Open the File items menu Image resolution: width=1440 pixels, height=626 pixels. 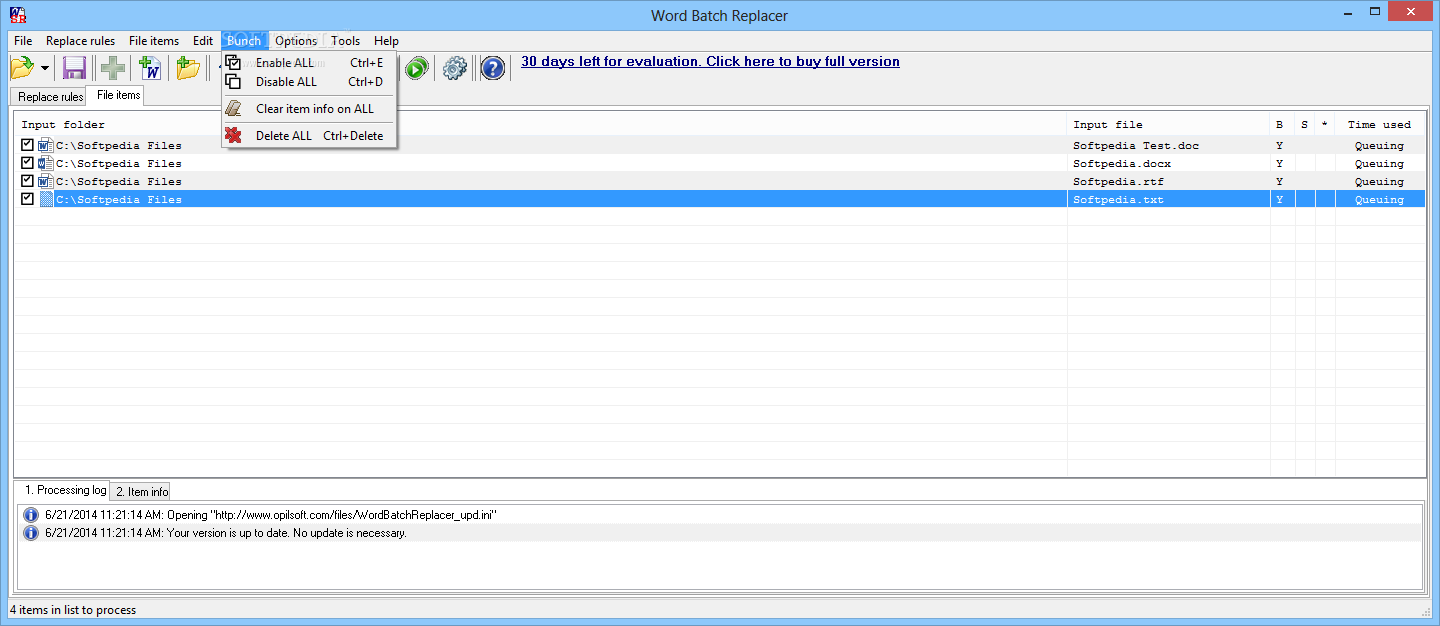[x=154, y=41]
